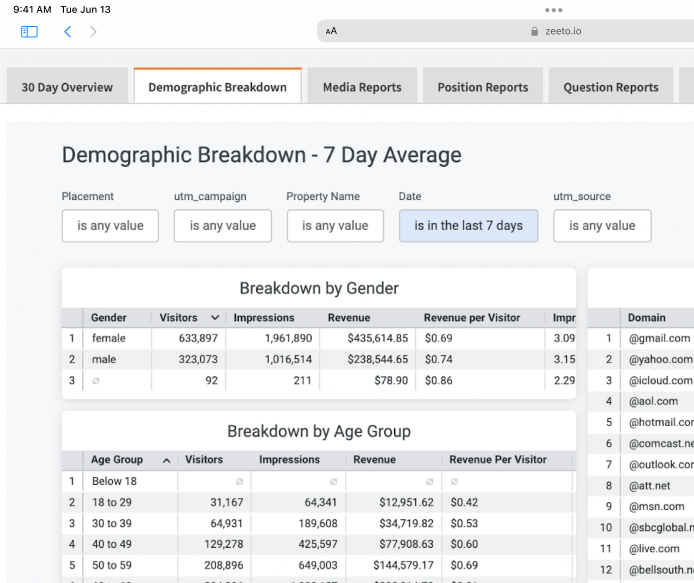Image resolution: width=694 pixels, height=583 pixels.
Task: Open the utm_source filter dropdown
Action: 602,226
